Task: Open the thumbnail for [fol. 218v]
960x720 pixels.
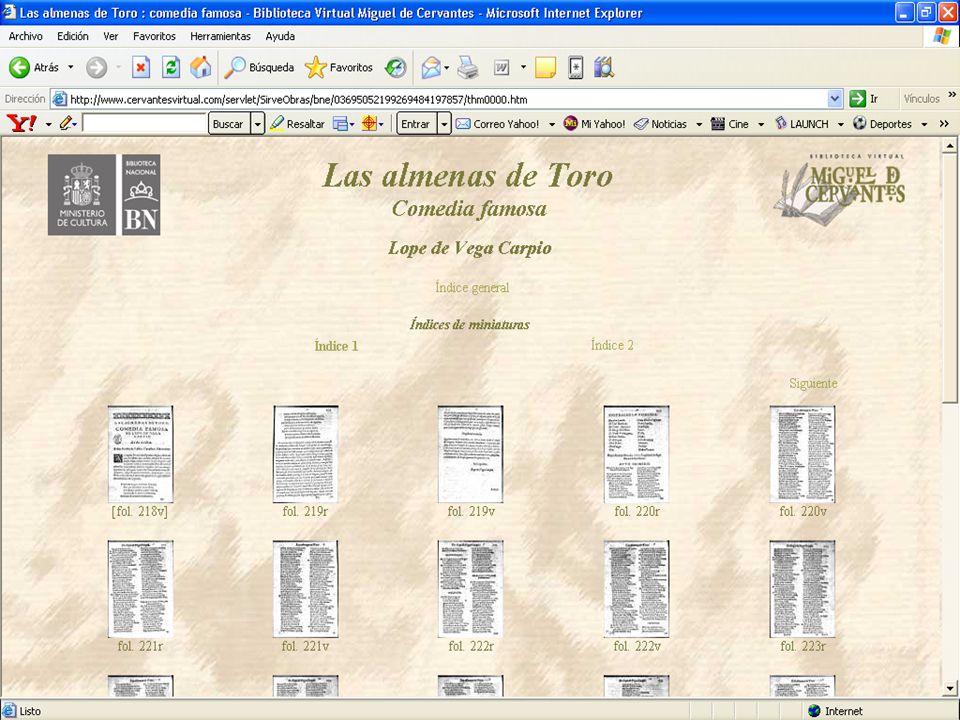Action: click(x=140, y=454)
